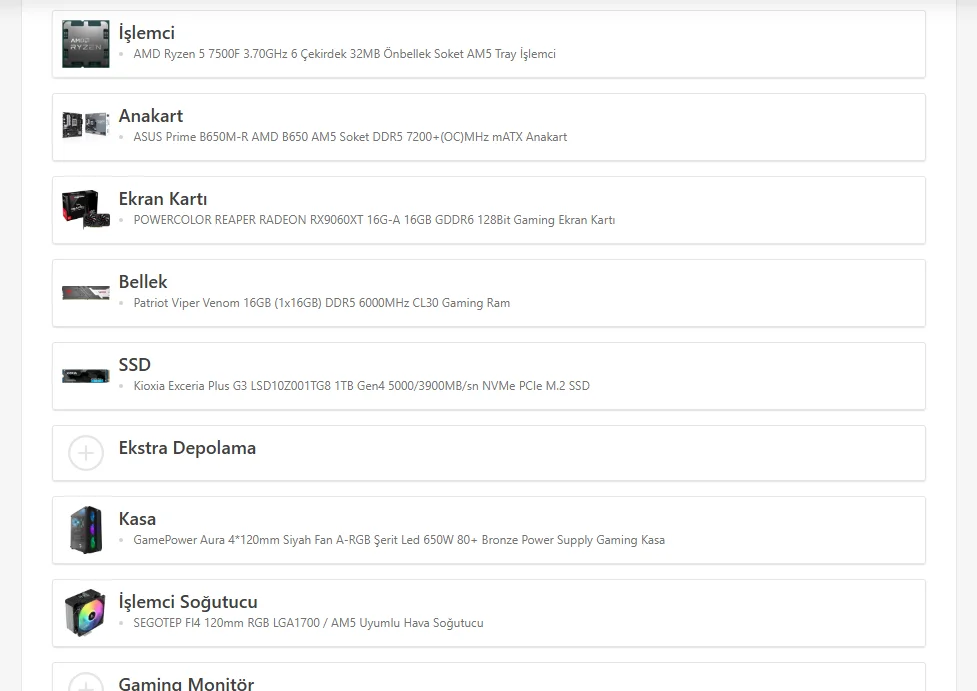Click the Kioxia SSD thumbnail image
977x691 pixels.
point(86,376)
